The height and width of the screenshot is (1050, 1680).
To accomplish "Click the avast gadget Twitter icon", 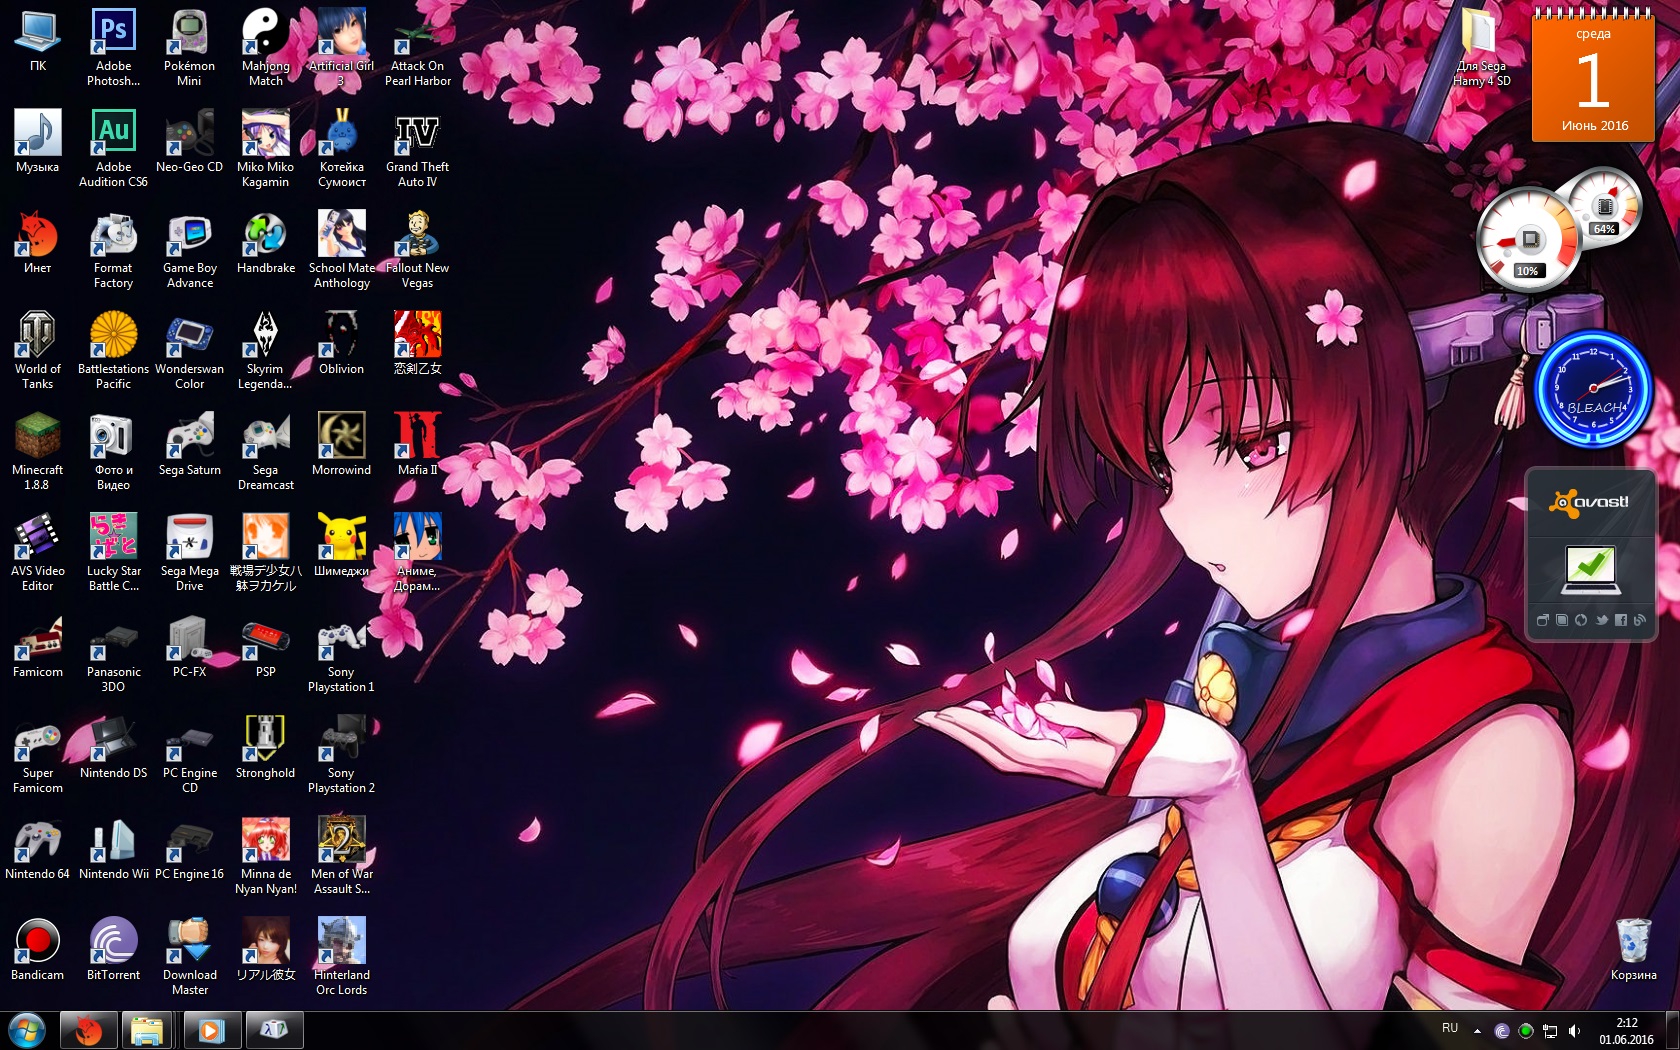I will pos(1601,620).
